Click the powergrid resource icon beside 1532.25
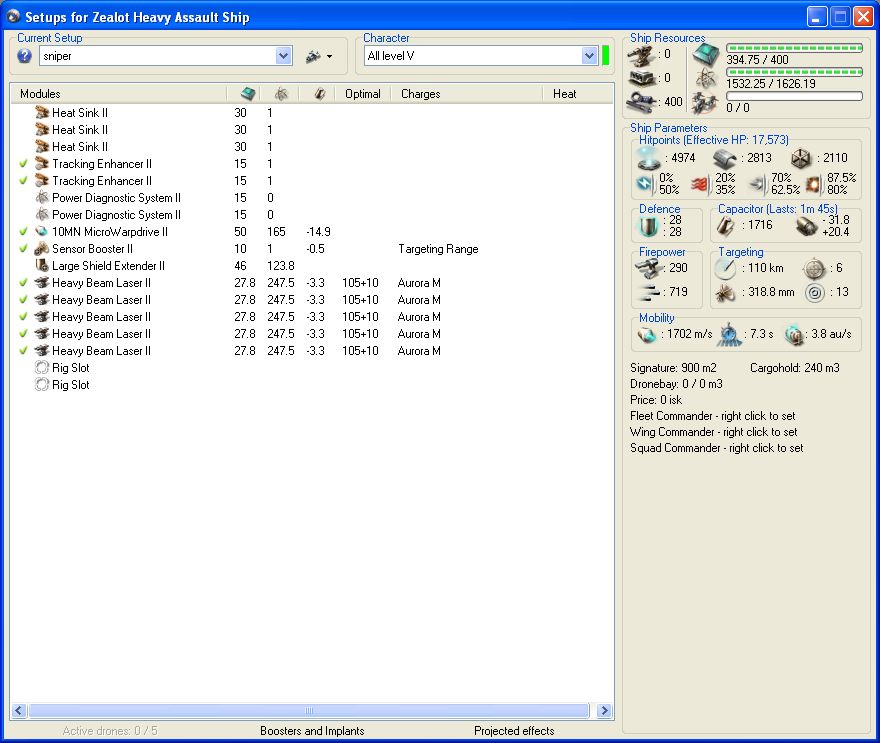 pos(705,79)
